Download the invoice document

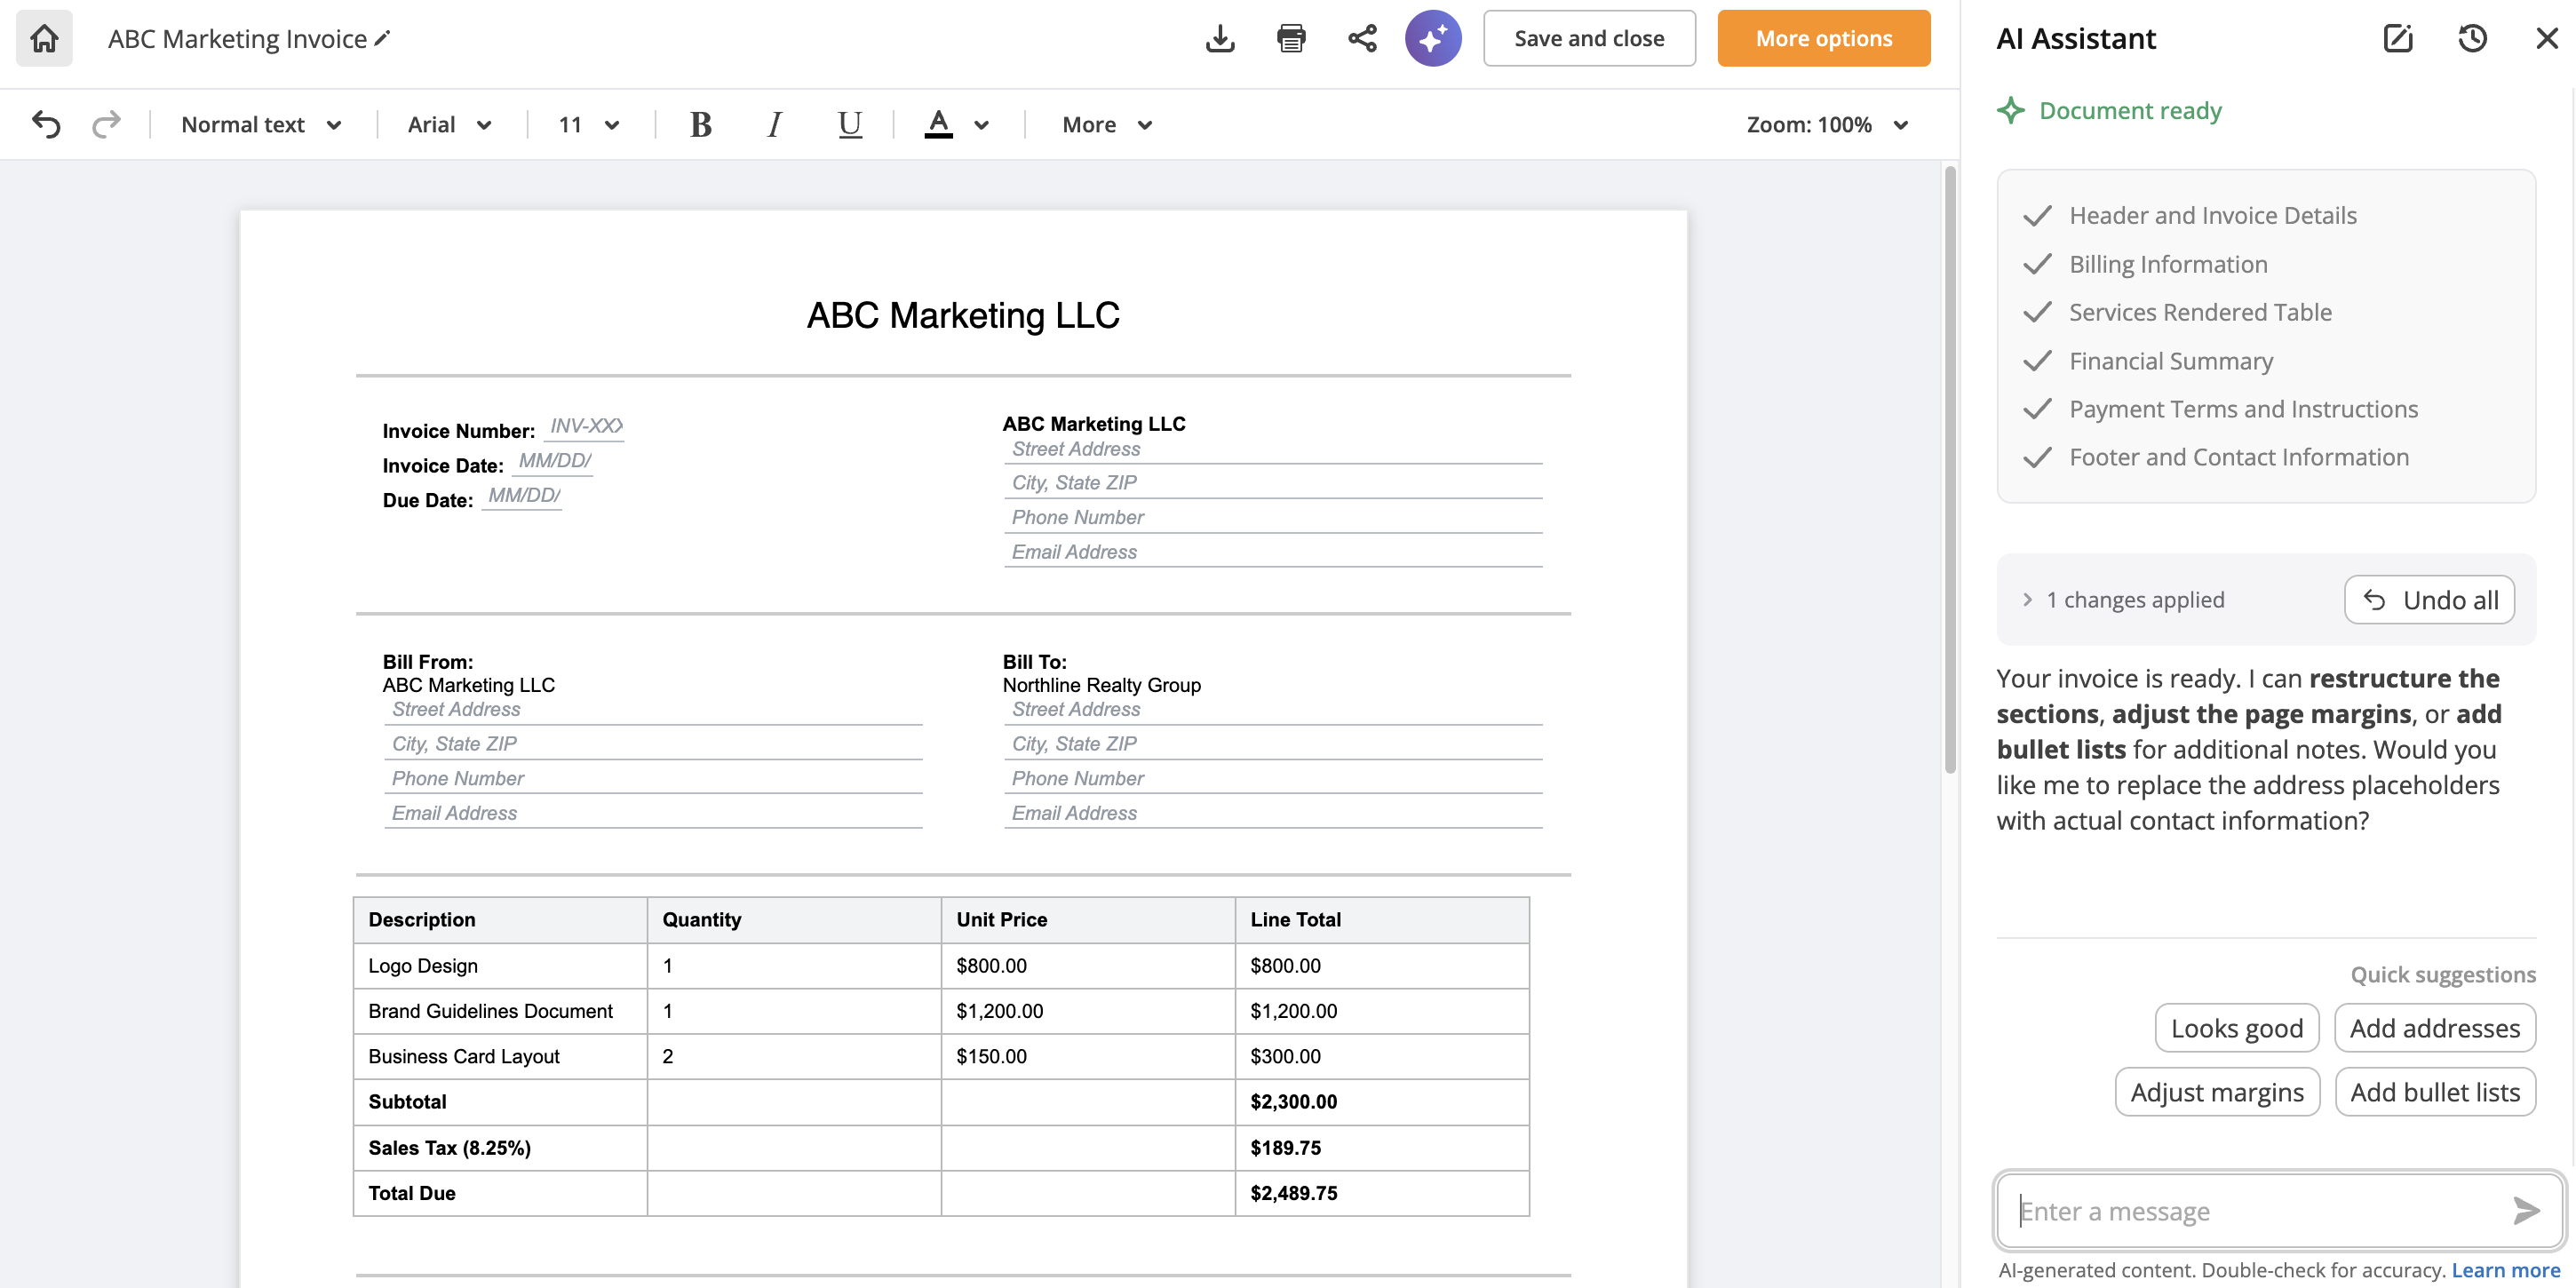(1220, 38)
